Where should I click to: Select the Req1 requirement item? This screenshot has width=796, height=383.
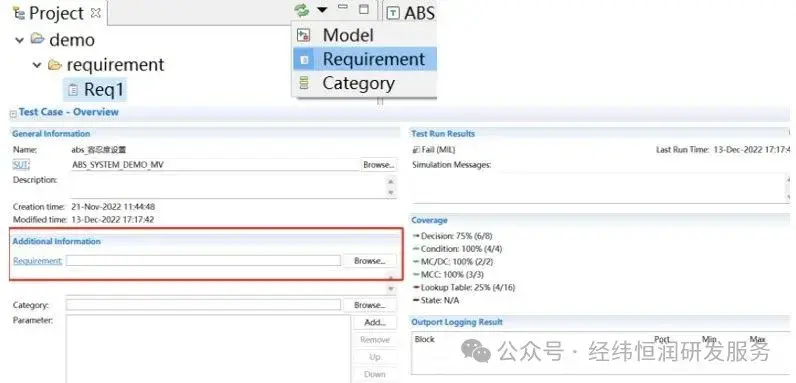pos(95,89)
